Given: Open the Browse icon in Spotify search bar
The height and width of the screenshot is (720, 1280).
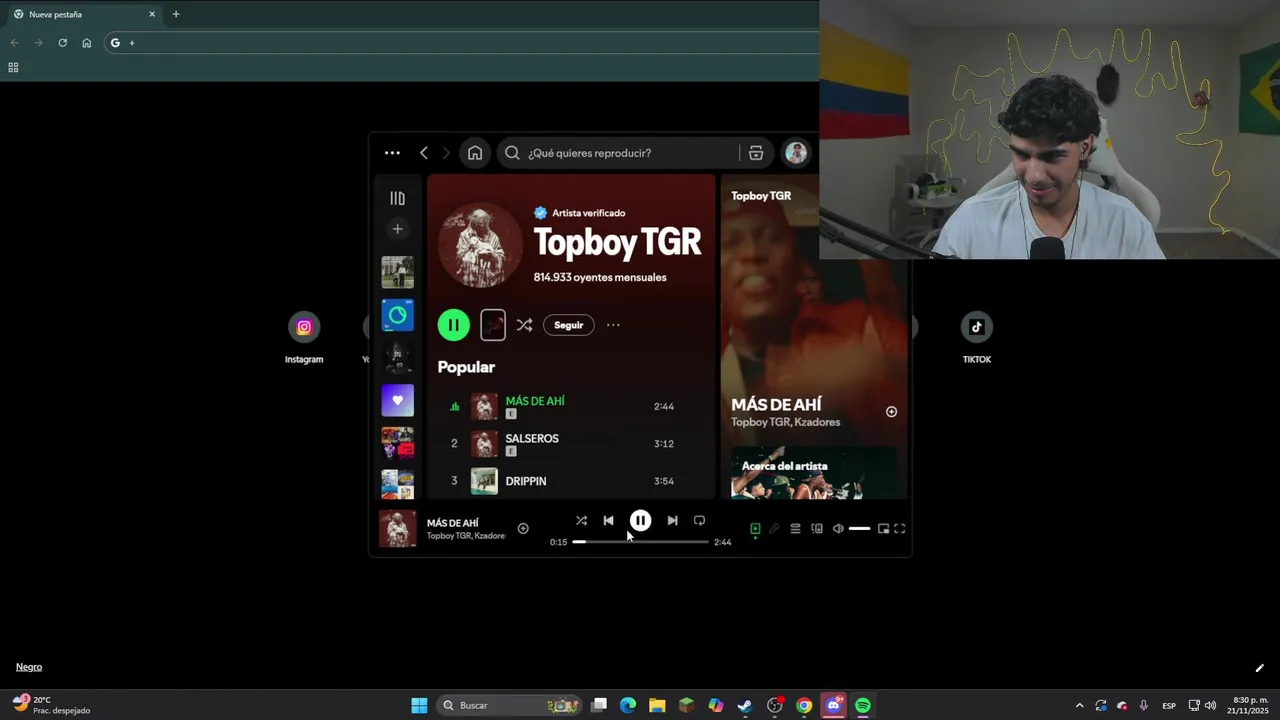Looking at the screenshot, I should point(756,153).
